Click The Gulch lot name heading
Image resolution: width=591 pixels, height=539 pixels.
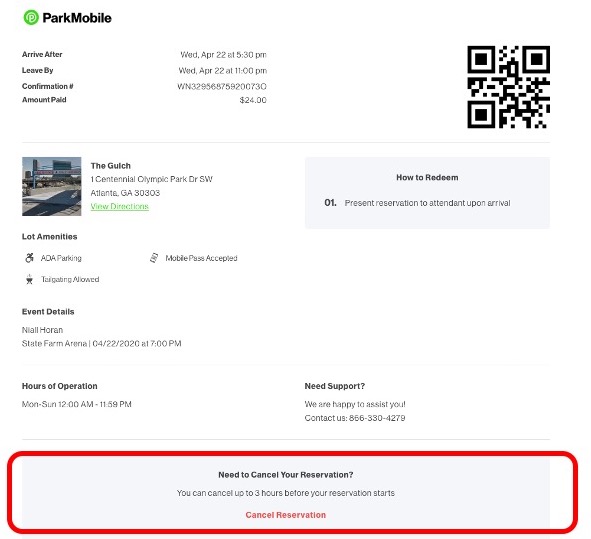110,166
